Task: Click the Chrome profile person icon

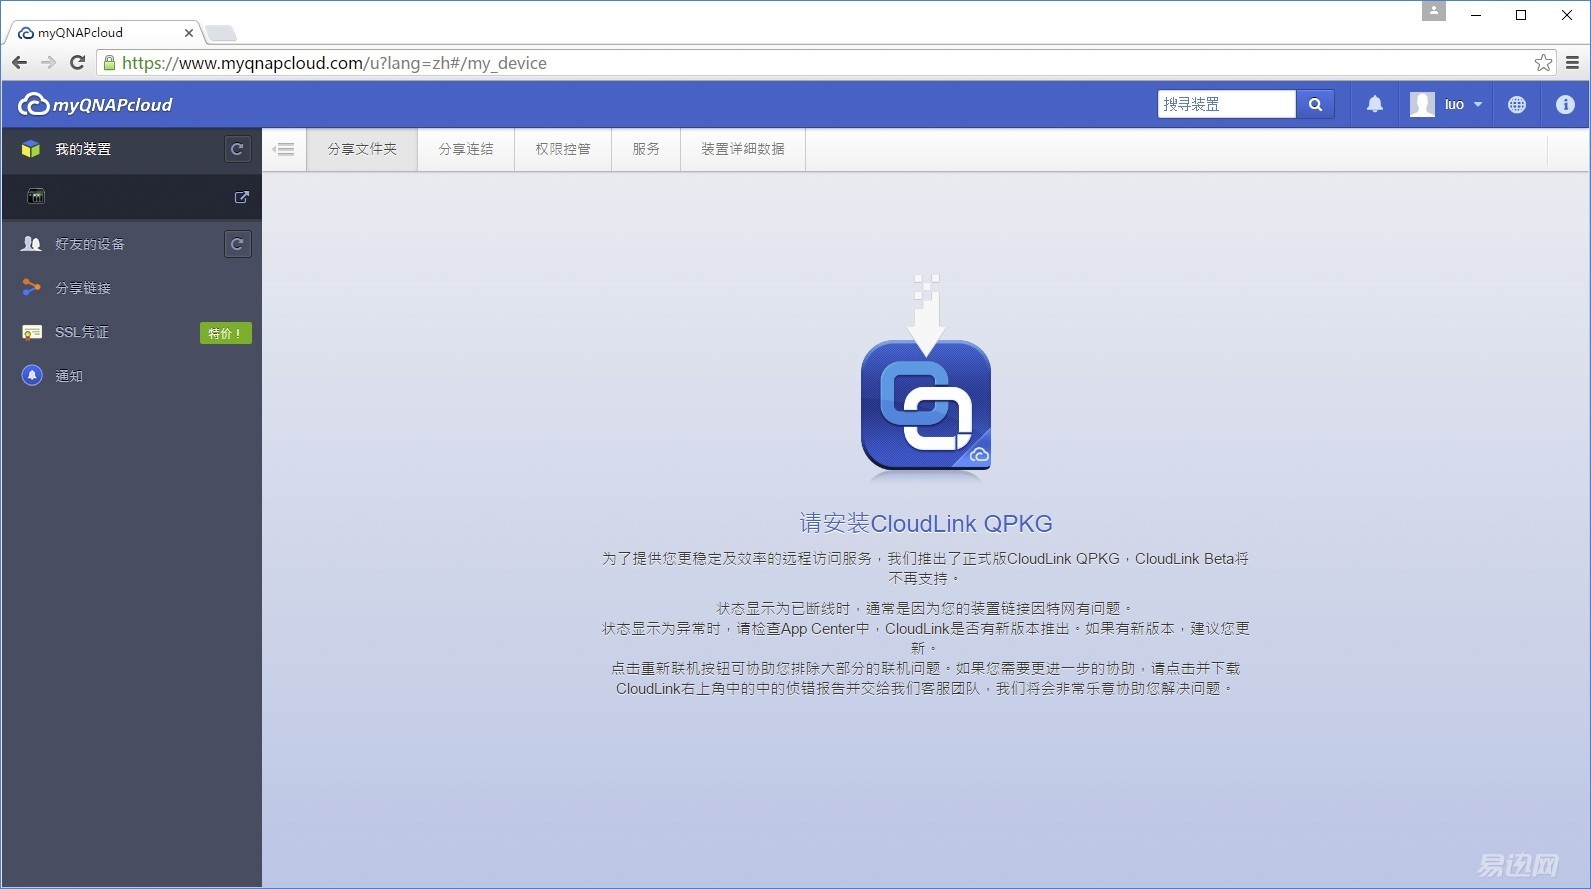Action: tap(1434, 11)
